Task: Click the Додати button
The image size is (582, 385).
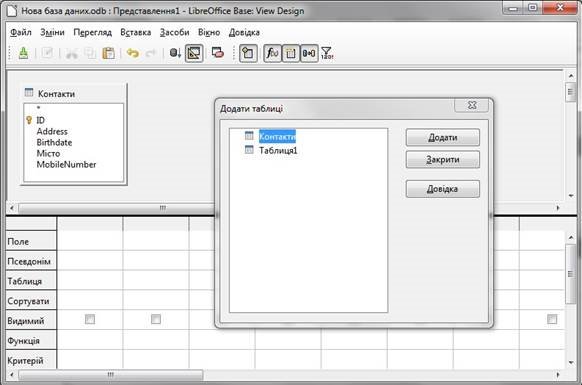Action: (442, 137)
